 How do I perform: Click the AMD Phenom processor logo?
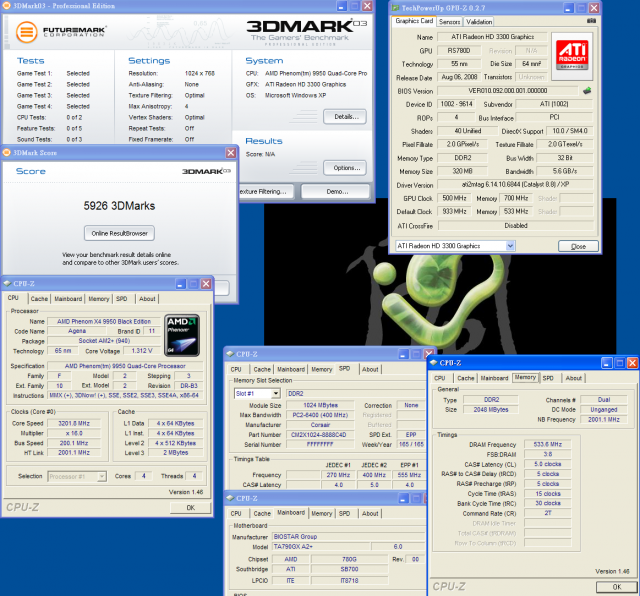pyautogui.click(x=182, y=335)
